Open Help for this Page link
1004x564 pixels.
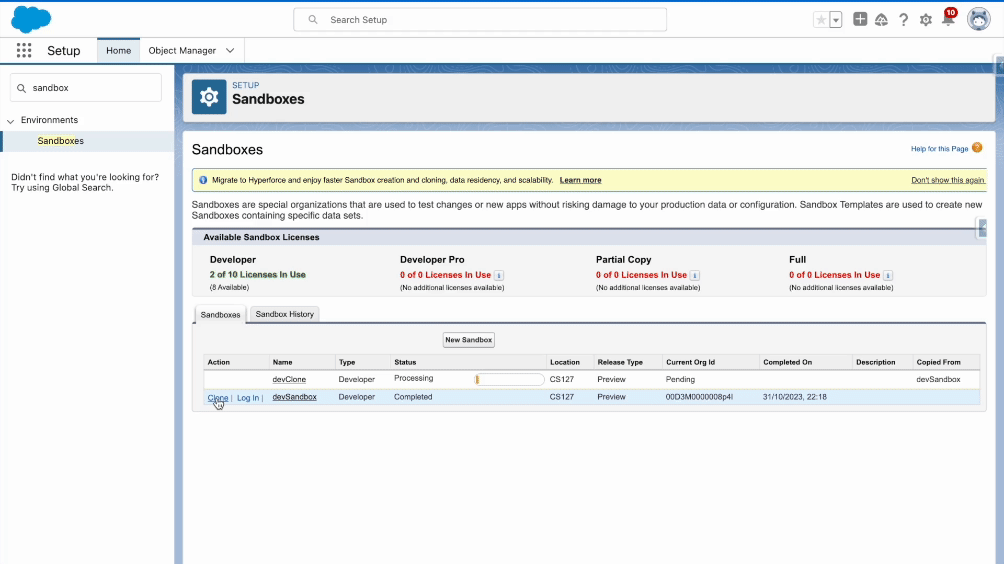coord(939,149)
